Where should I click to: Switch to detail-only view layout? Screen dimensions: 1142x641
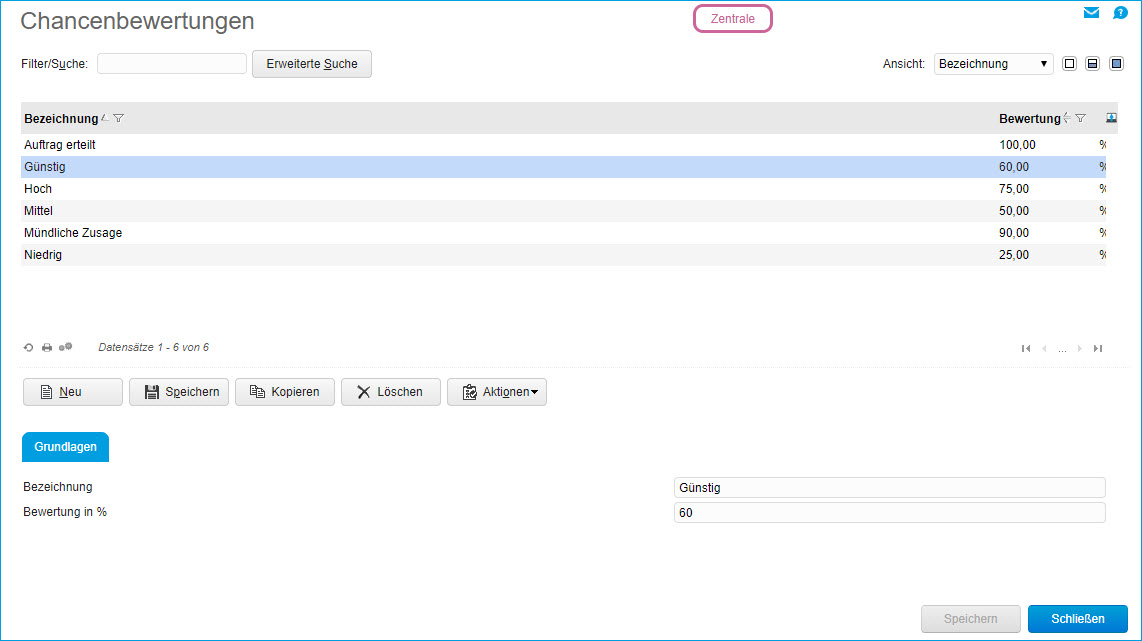1116,64
